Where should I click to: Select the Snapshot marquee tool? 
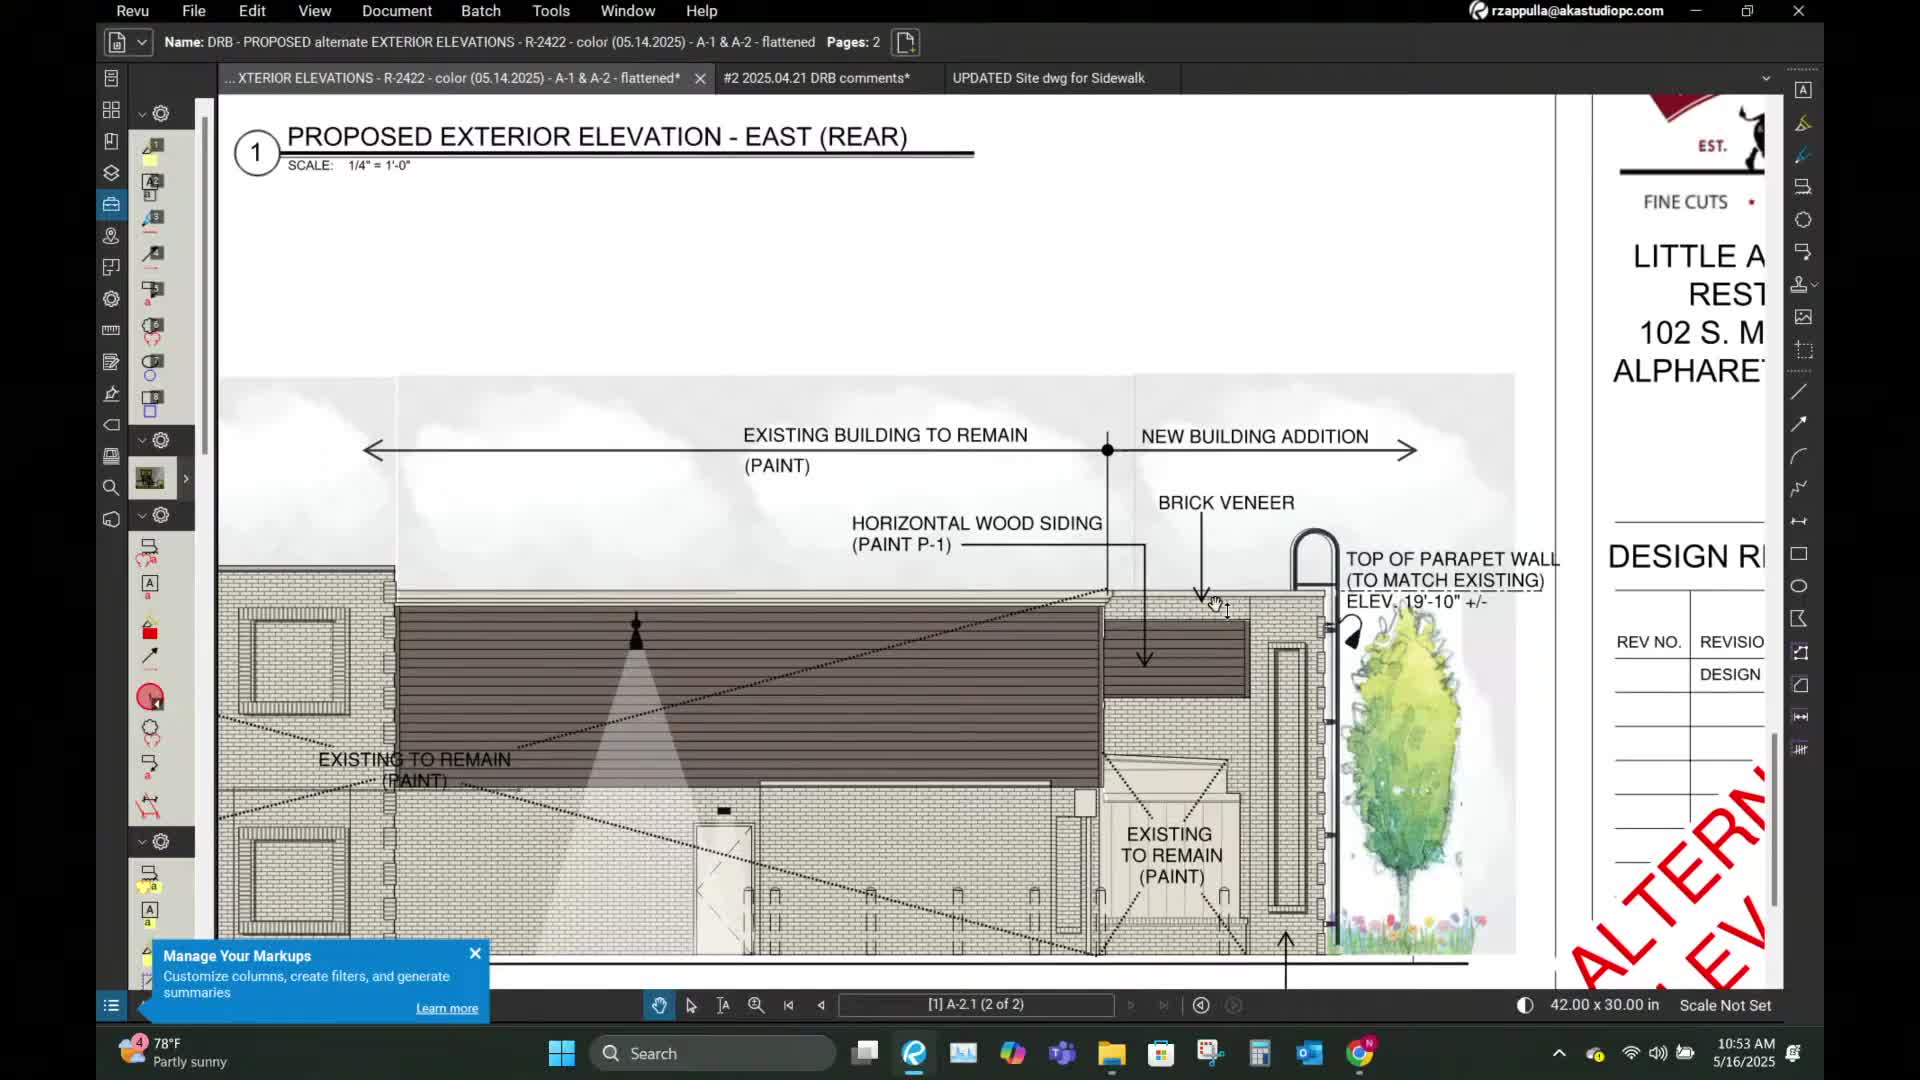[x=1802, y=350]
